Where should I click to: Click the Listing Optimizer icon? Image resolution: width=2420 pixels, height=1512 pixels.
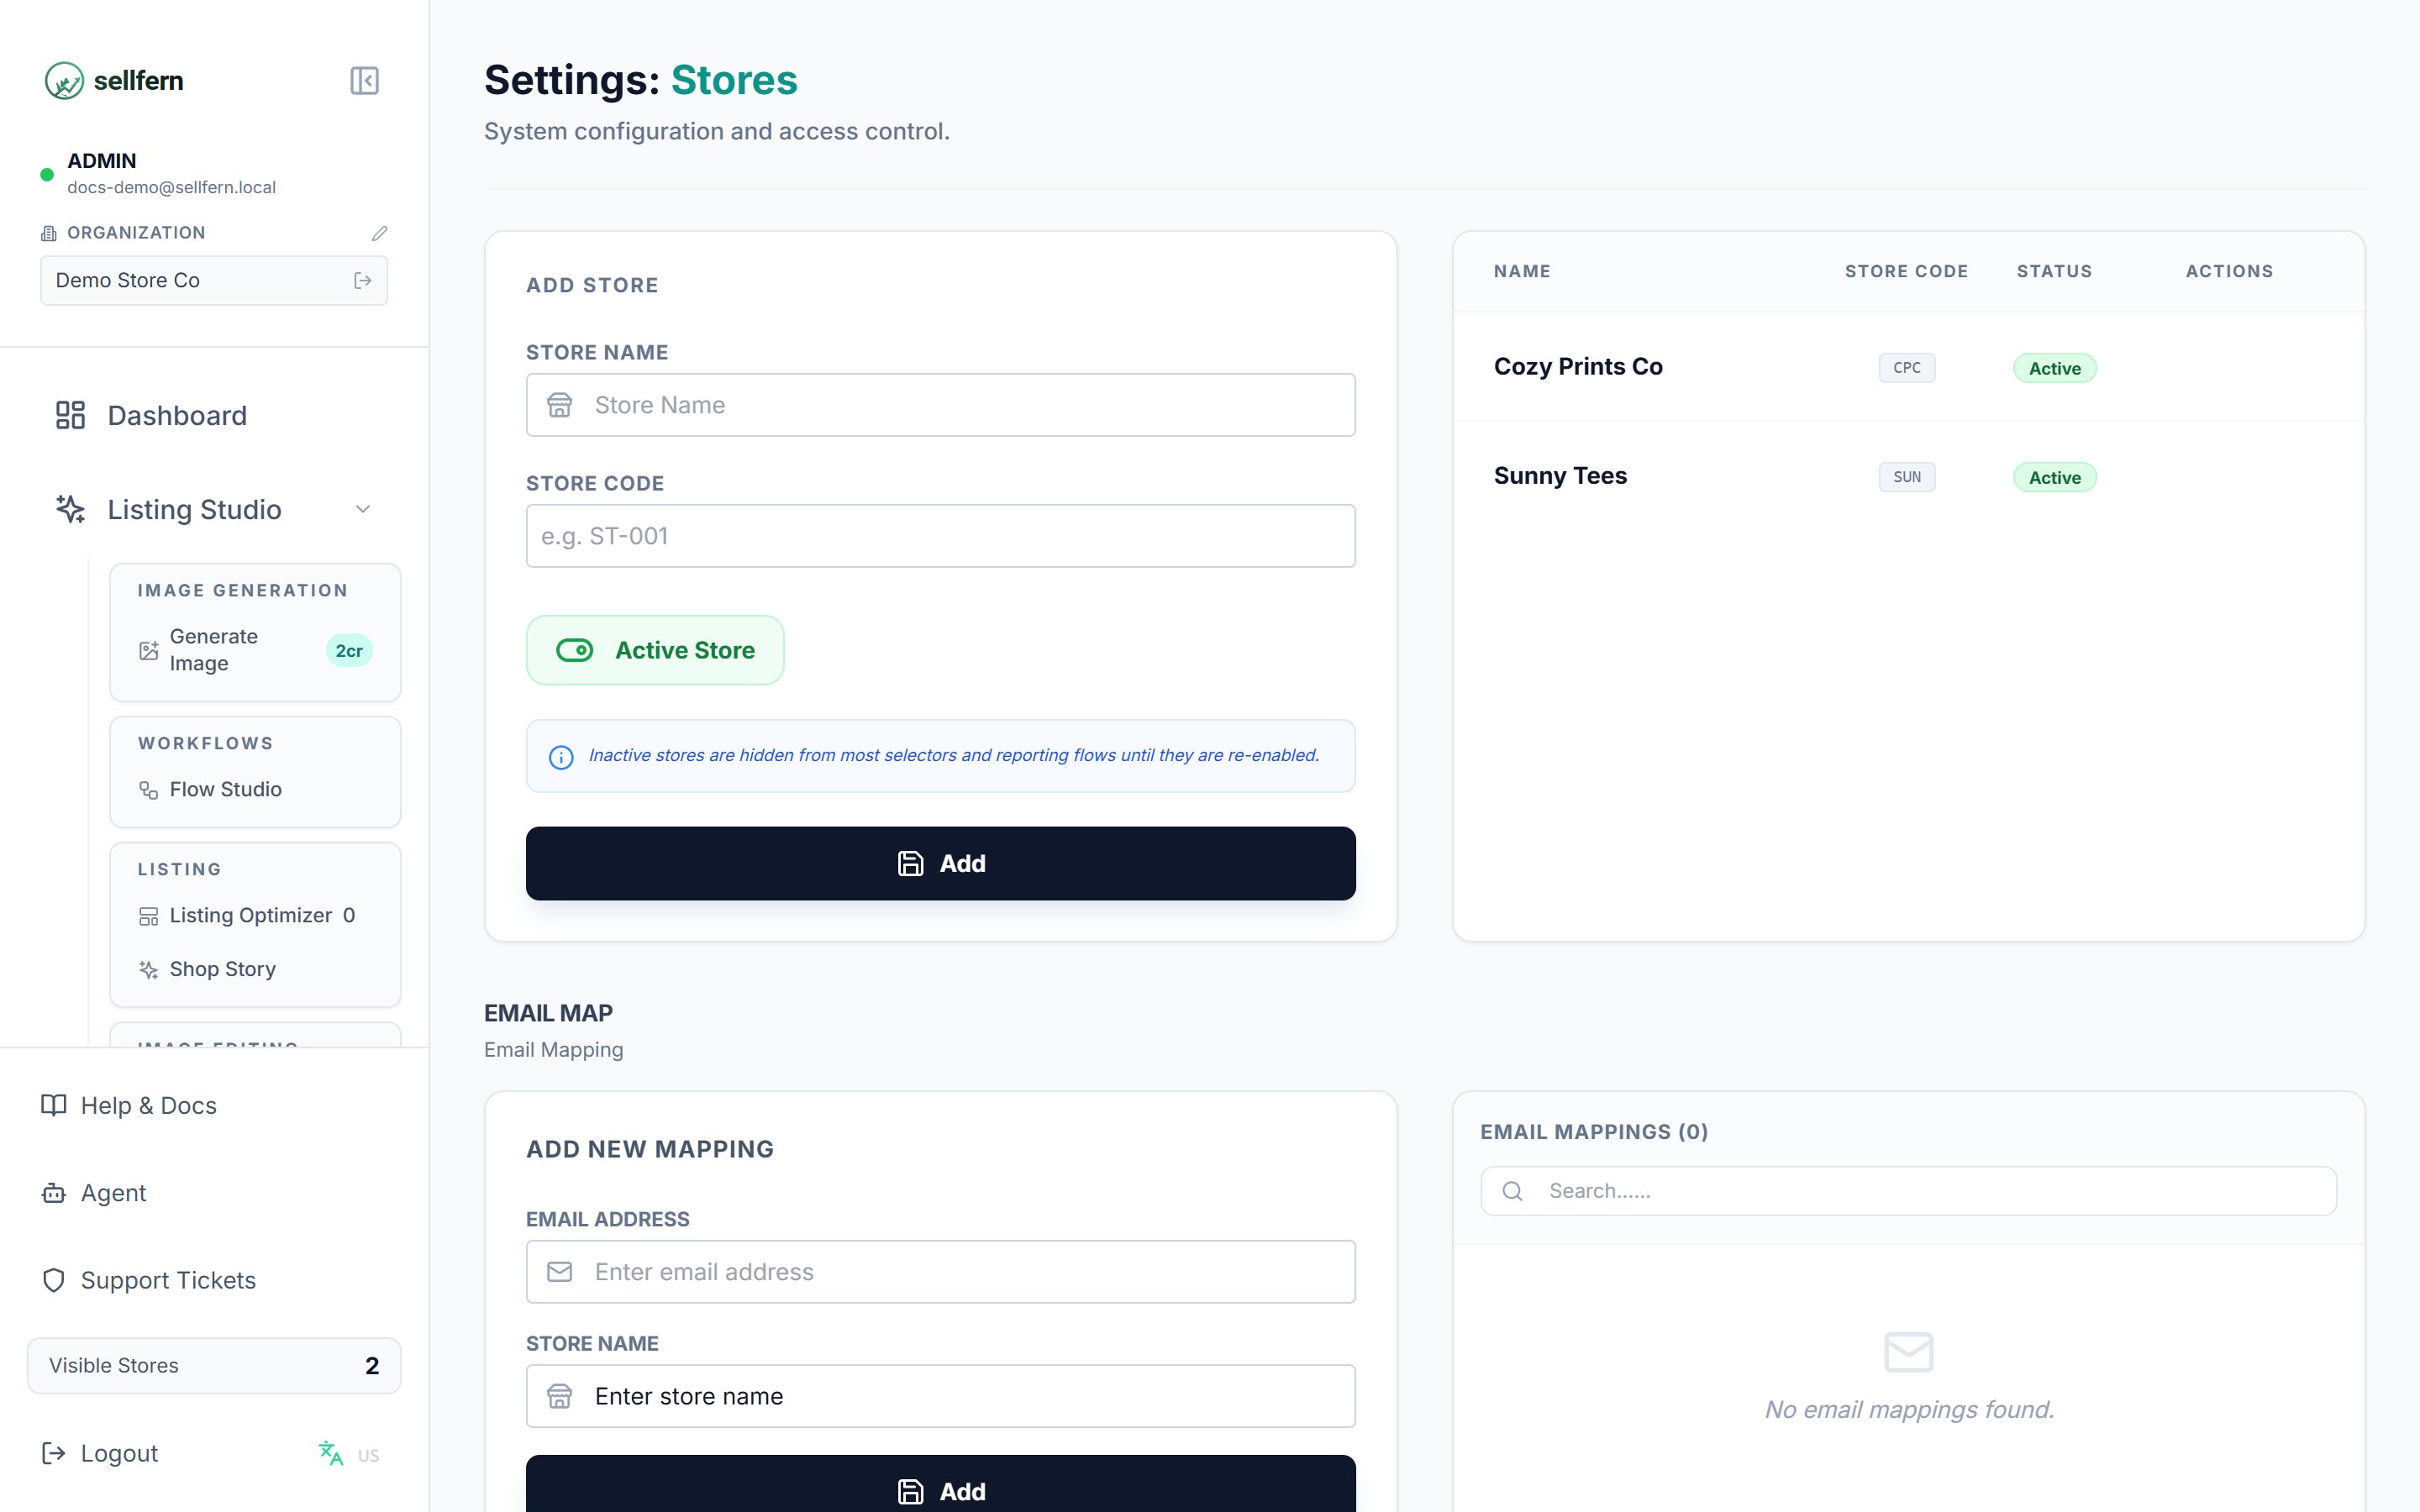tap(148, 916)
